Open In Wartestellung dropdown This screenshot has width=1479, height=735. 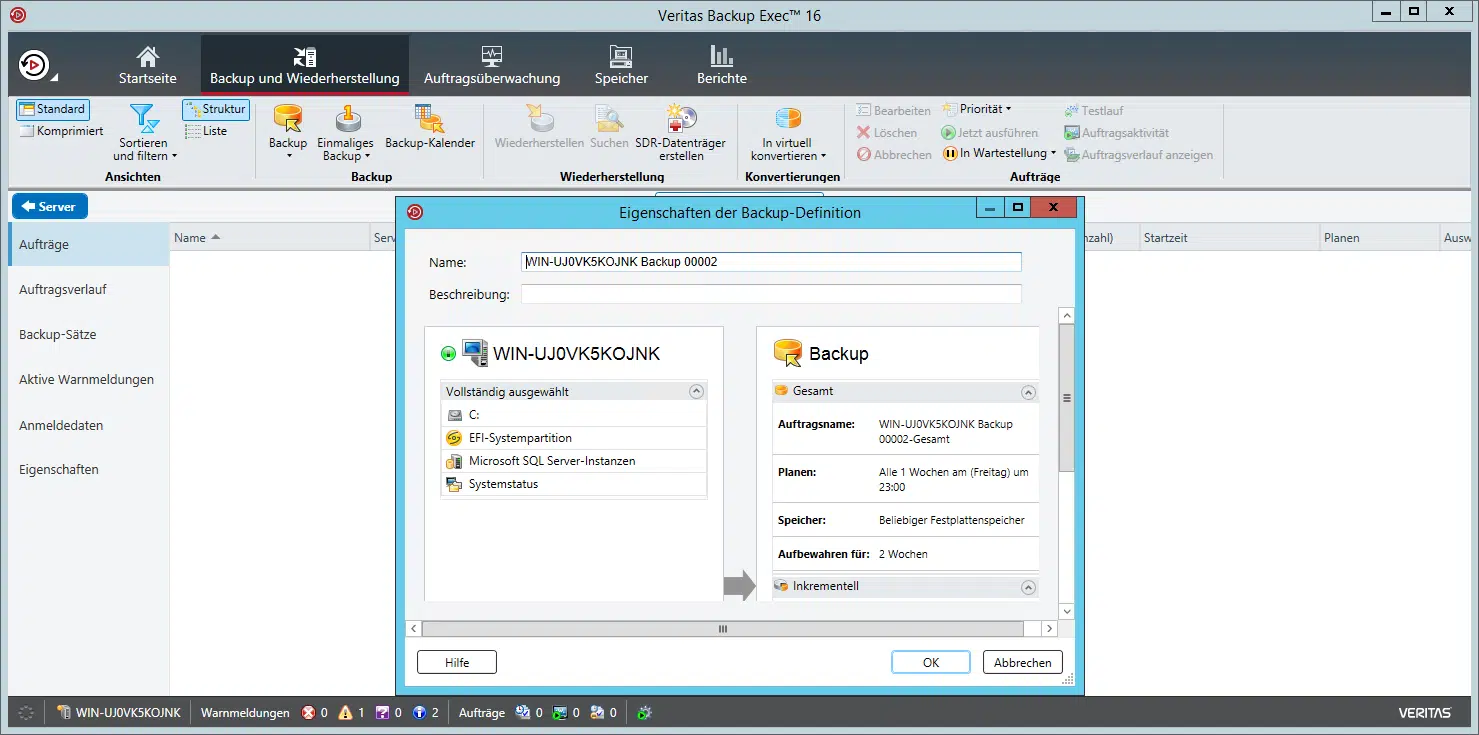click(999, 153)
